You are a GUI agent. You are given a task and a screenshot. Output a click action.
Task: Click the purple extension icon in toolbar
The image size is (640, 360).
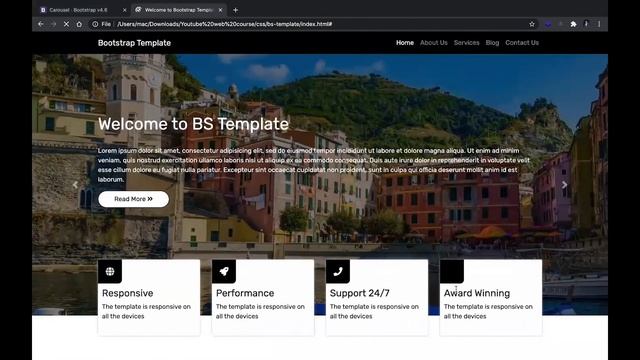548,24
